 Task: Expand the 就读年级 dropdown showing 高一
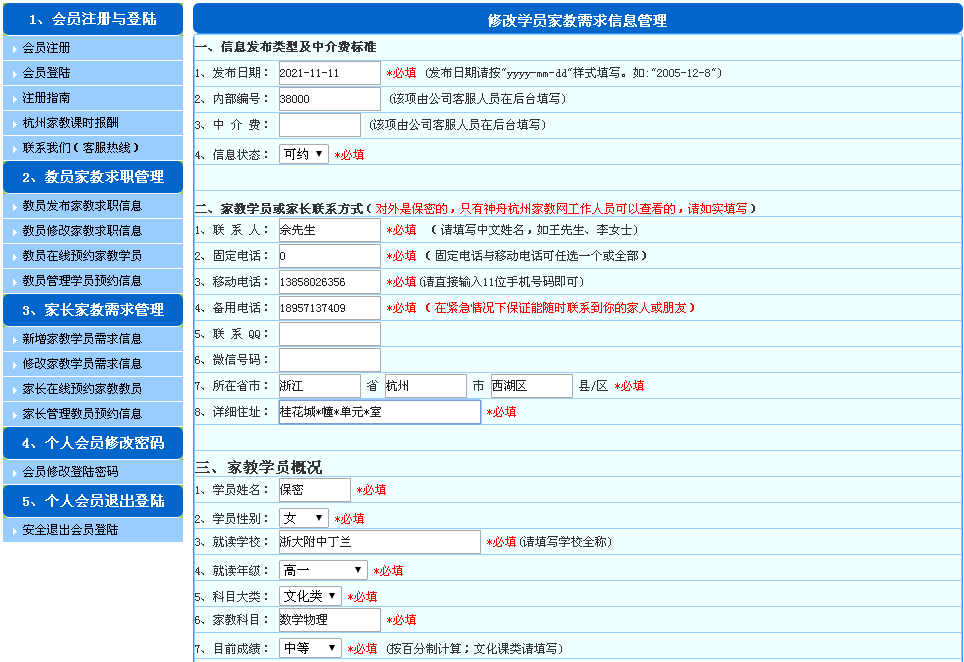tap(324, 570)
